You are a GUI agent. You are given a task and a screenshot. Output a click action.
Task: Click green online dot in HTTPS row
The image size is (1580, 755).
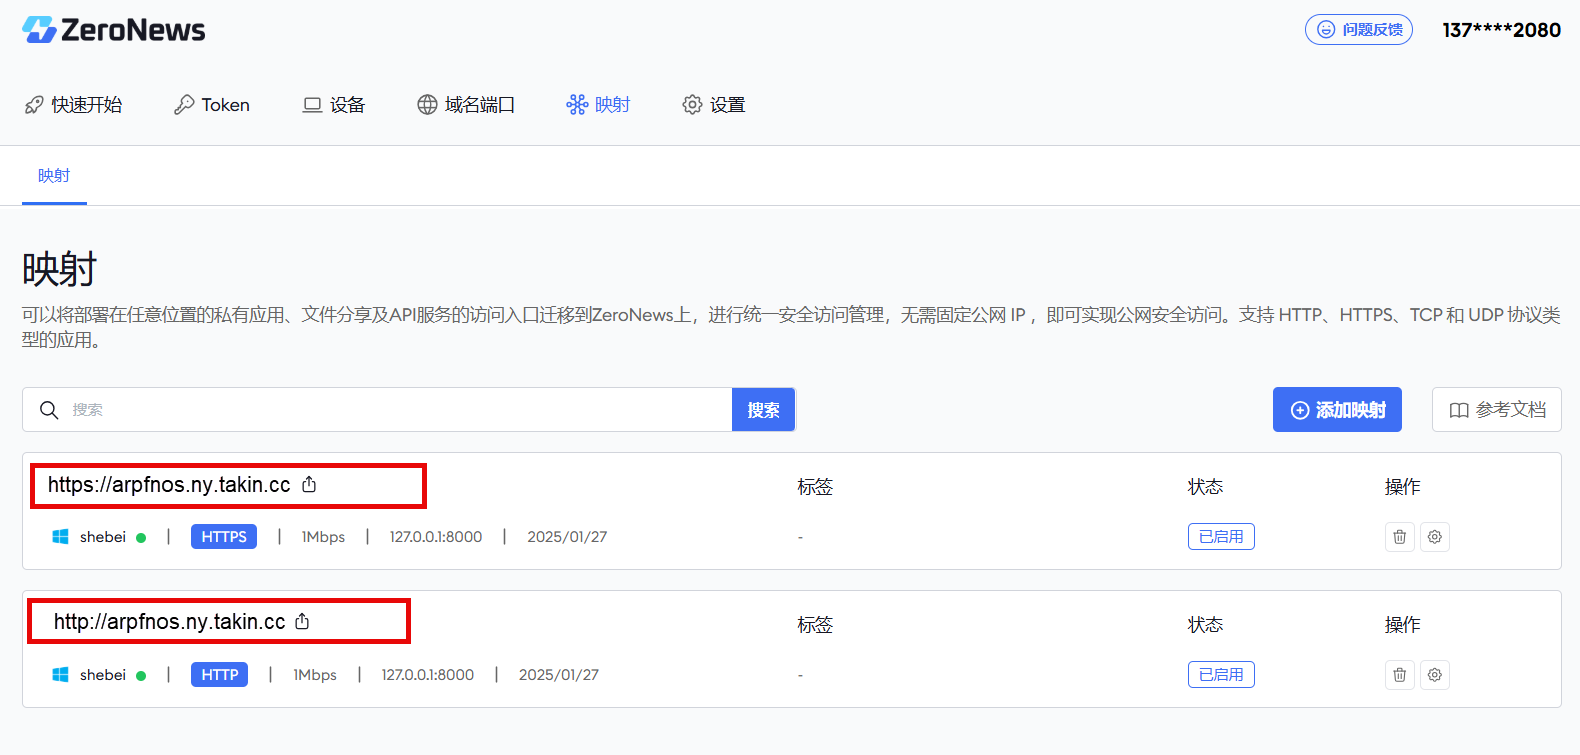tap(141, 538)
